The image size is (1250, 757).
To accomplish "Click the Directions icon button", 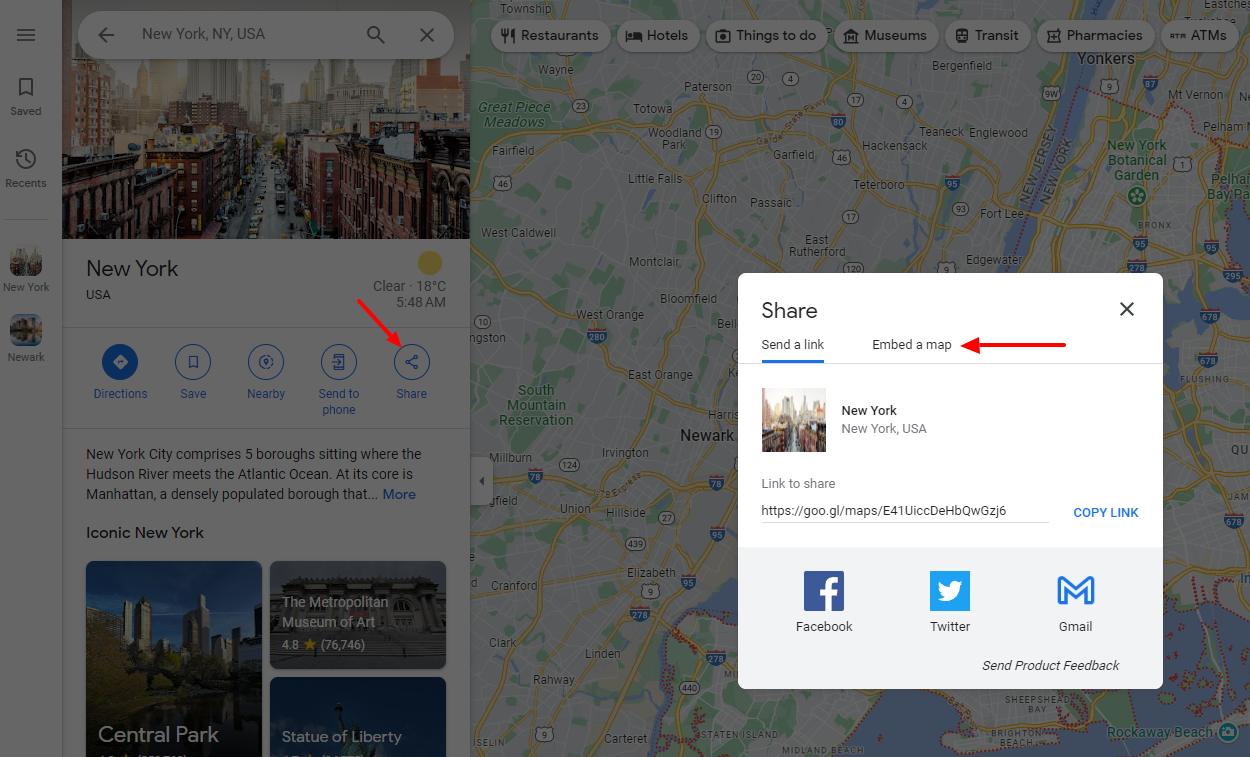I will 120,362.
